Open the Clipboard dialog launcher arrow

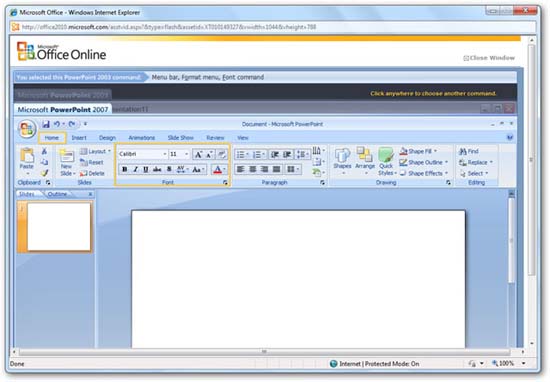48,182
